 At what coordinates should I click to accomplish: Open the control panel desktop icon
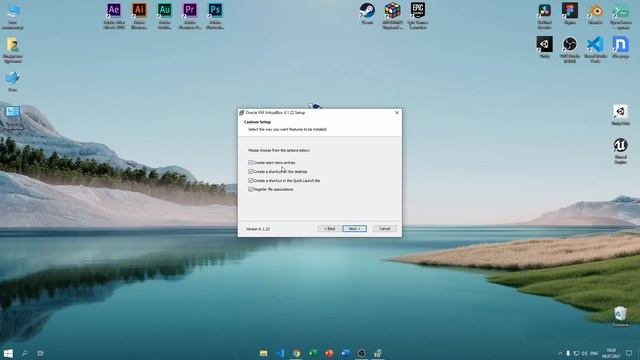click(x=13, y=118)
